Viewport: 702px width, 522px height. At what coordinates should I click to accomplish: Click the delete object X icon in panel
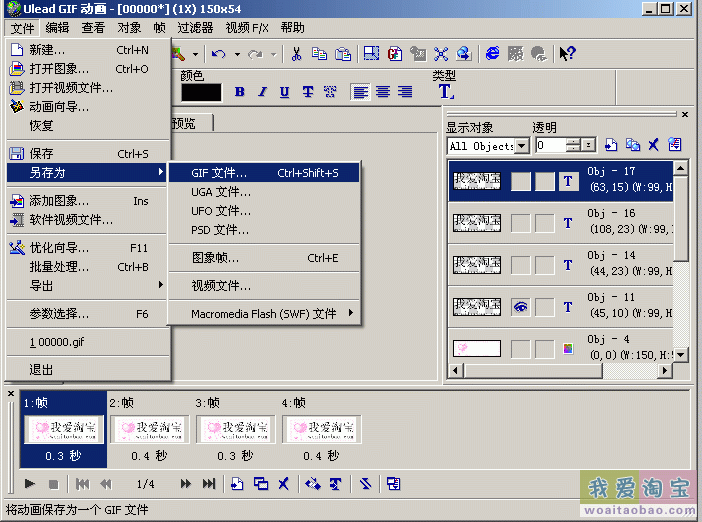(x=654, y=145)
